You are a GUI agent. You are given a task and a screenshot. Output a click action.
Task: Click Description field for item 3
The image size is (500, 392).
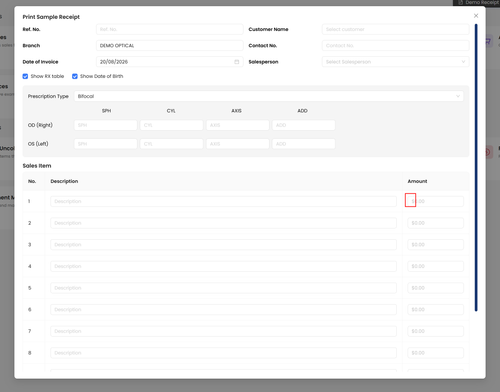point(223,245)
